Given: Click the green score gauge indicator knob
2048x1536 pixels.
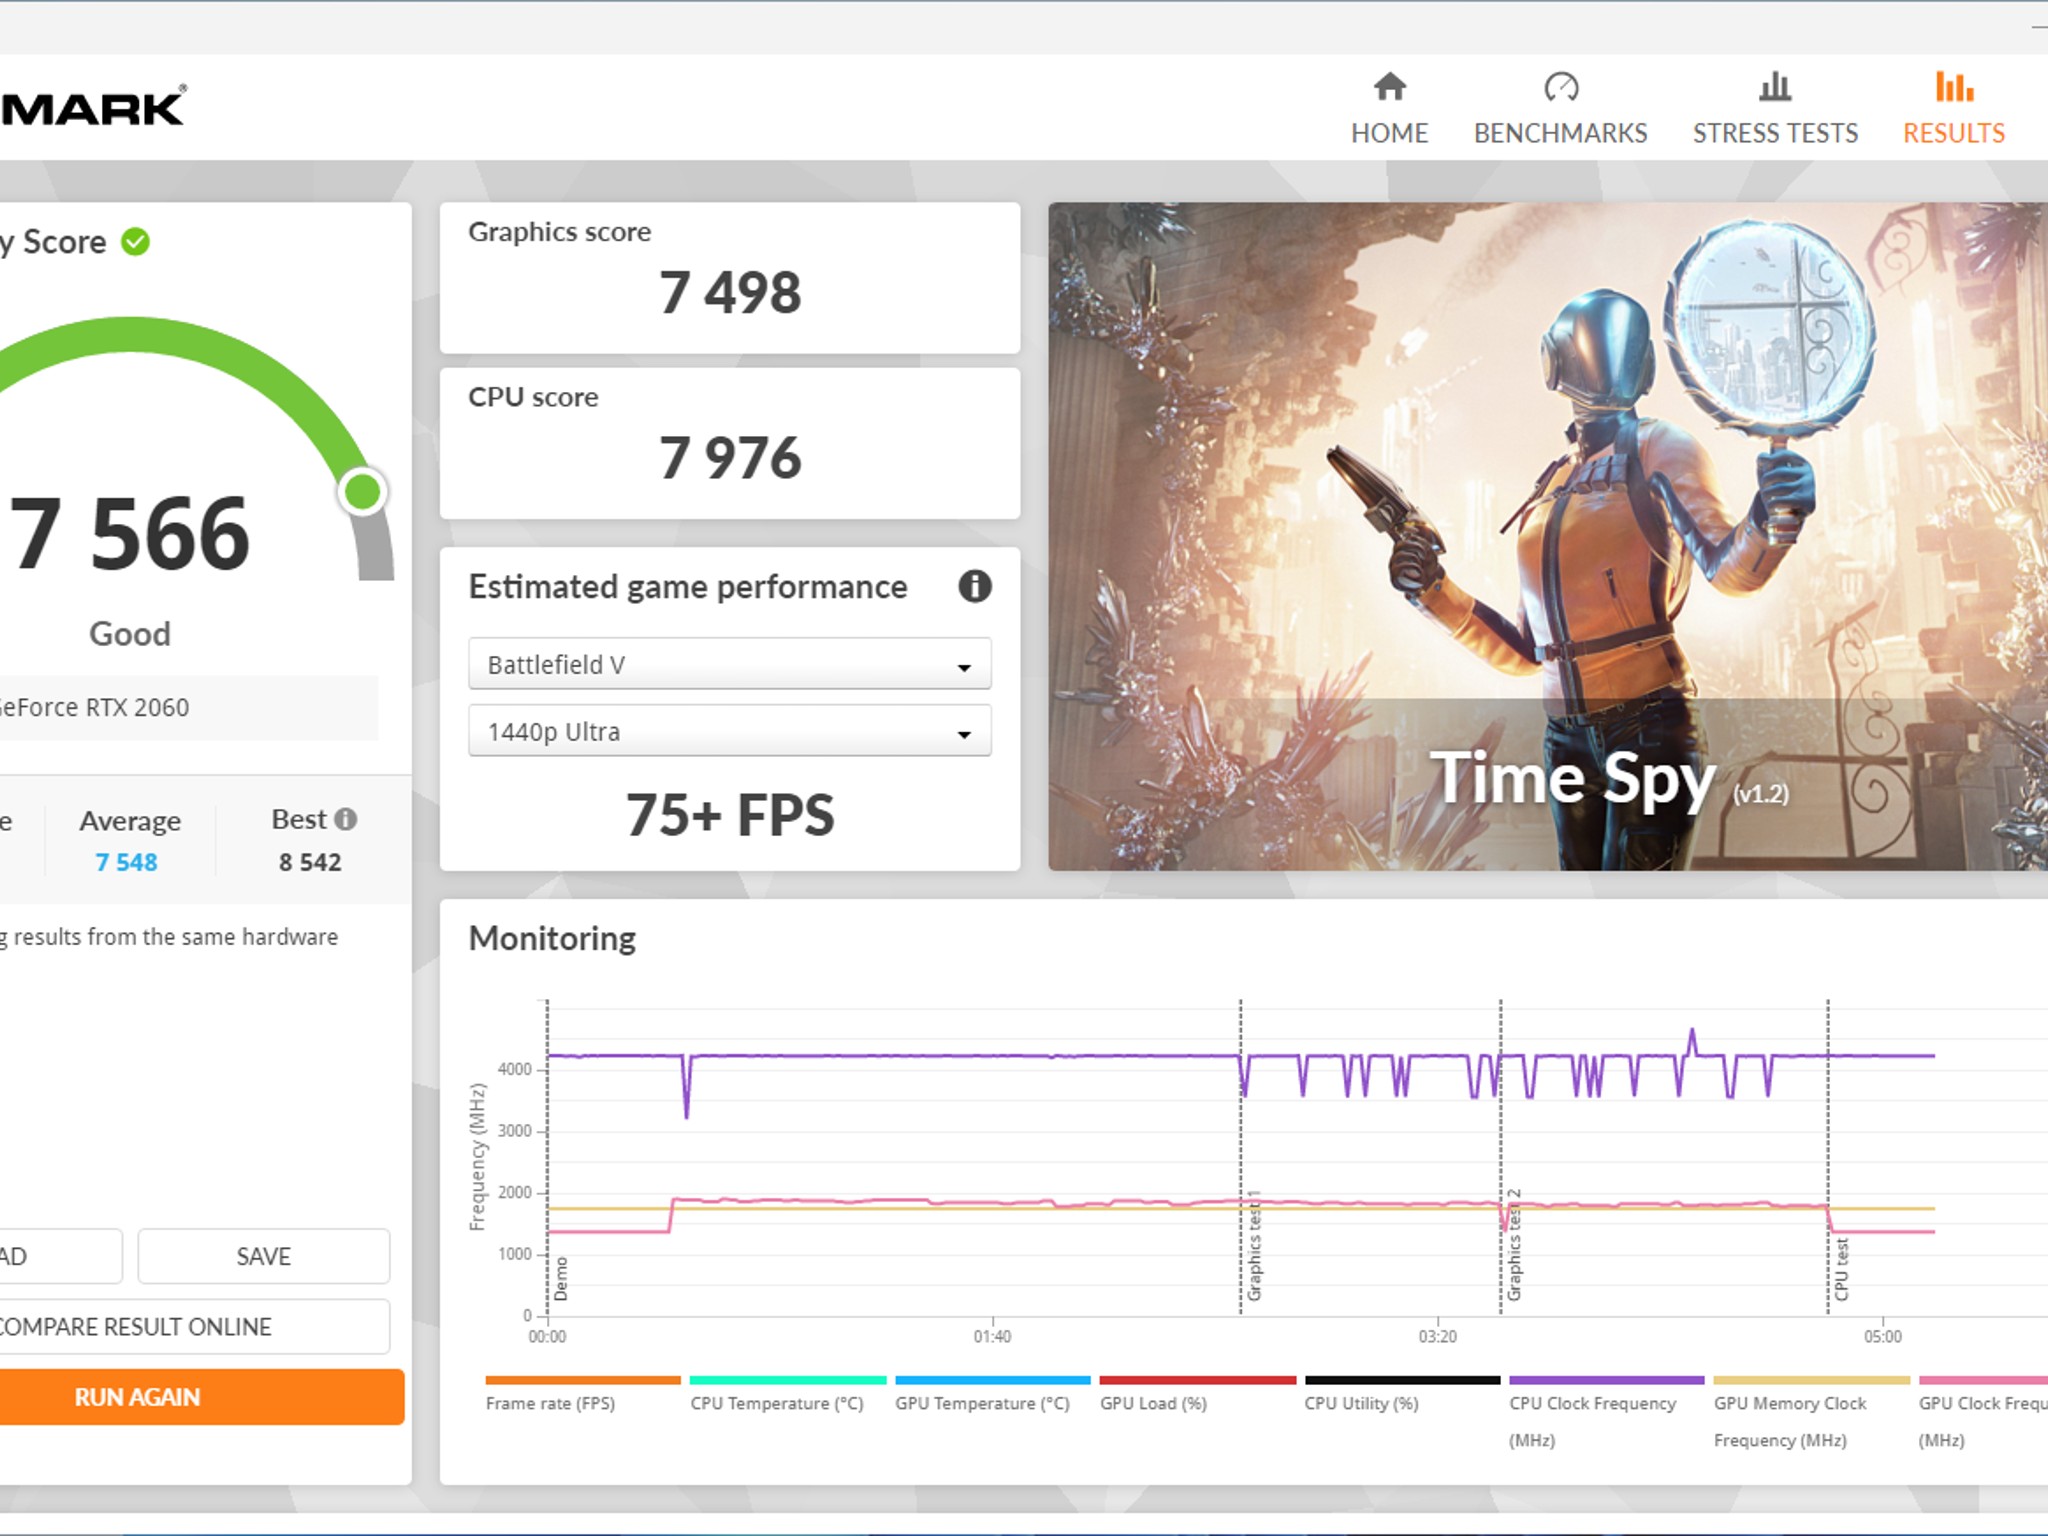Looking at the screenshot, I should pos(363,492).
